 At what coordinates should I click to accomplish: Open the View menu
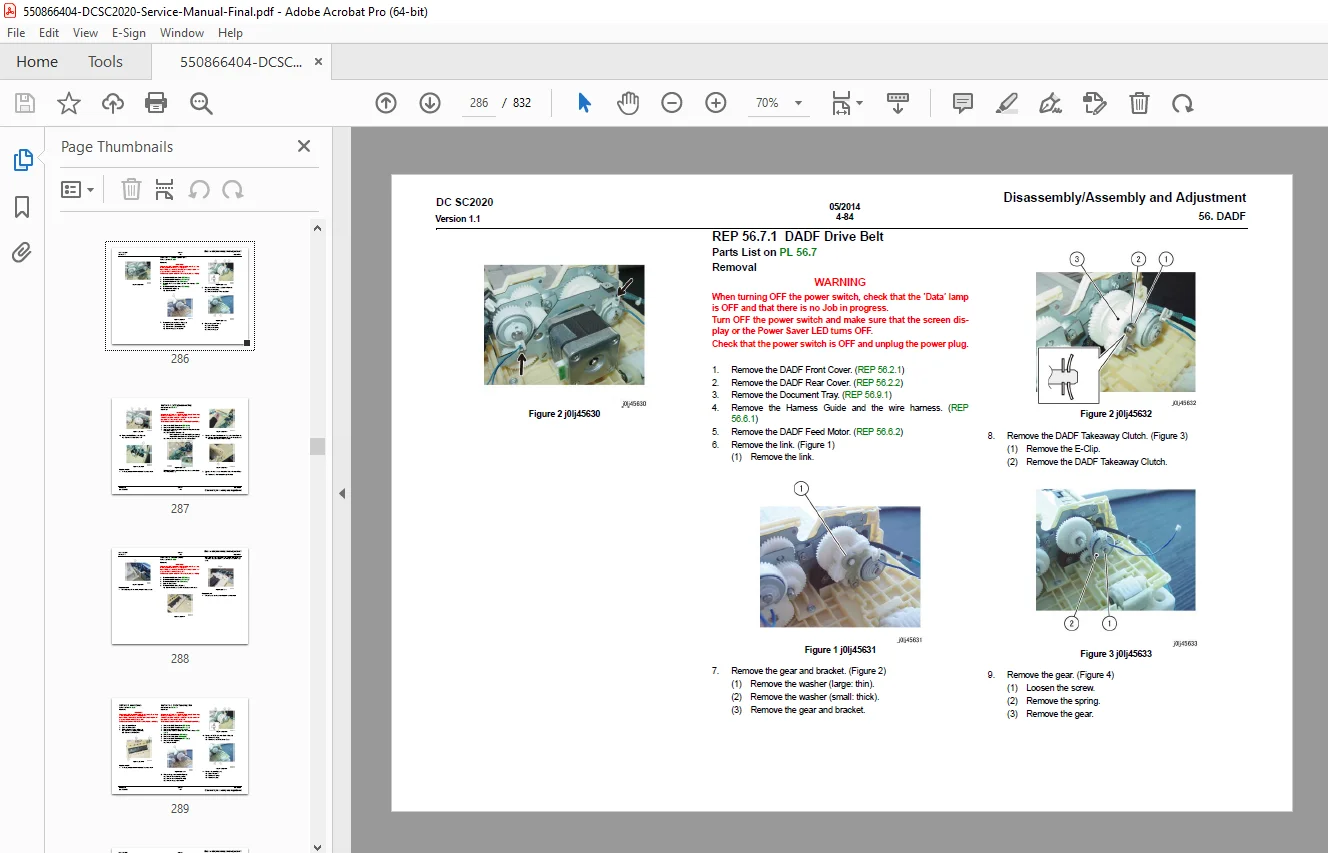85,33
